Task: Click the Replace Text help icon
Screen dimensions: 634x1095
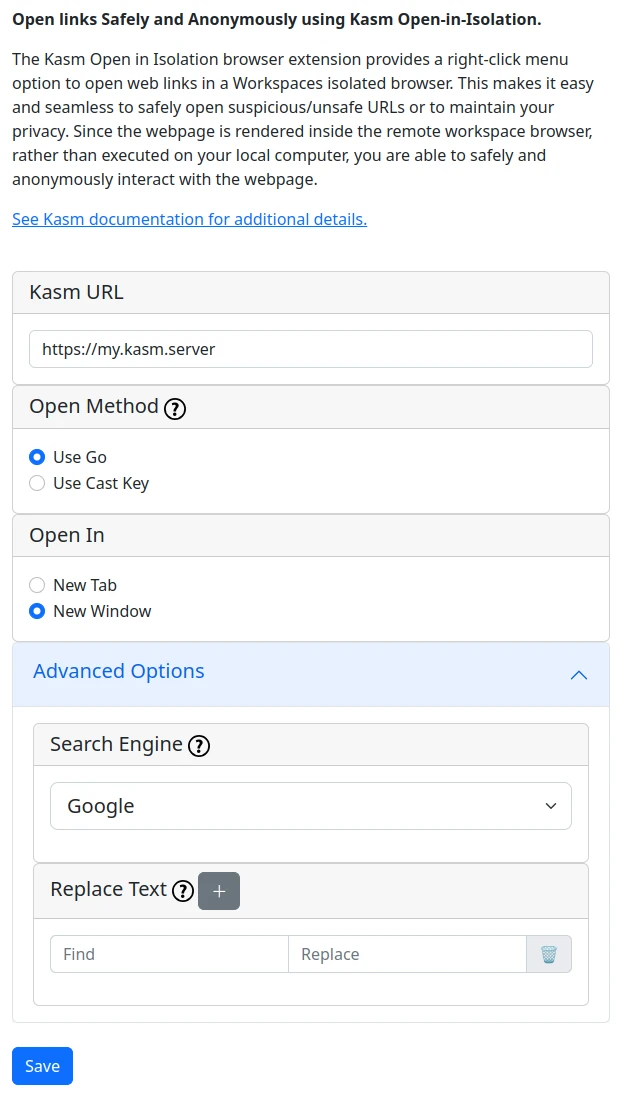Action: point(182,891)
